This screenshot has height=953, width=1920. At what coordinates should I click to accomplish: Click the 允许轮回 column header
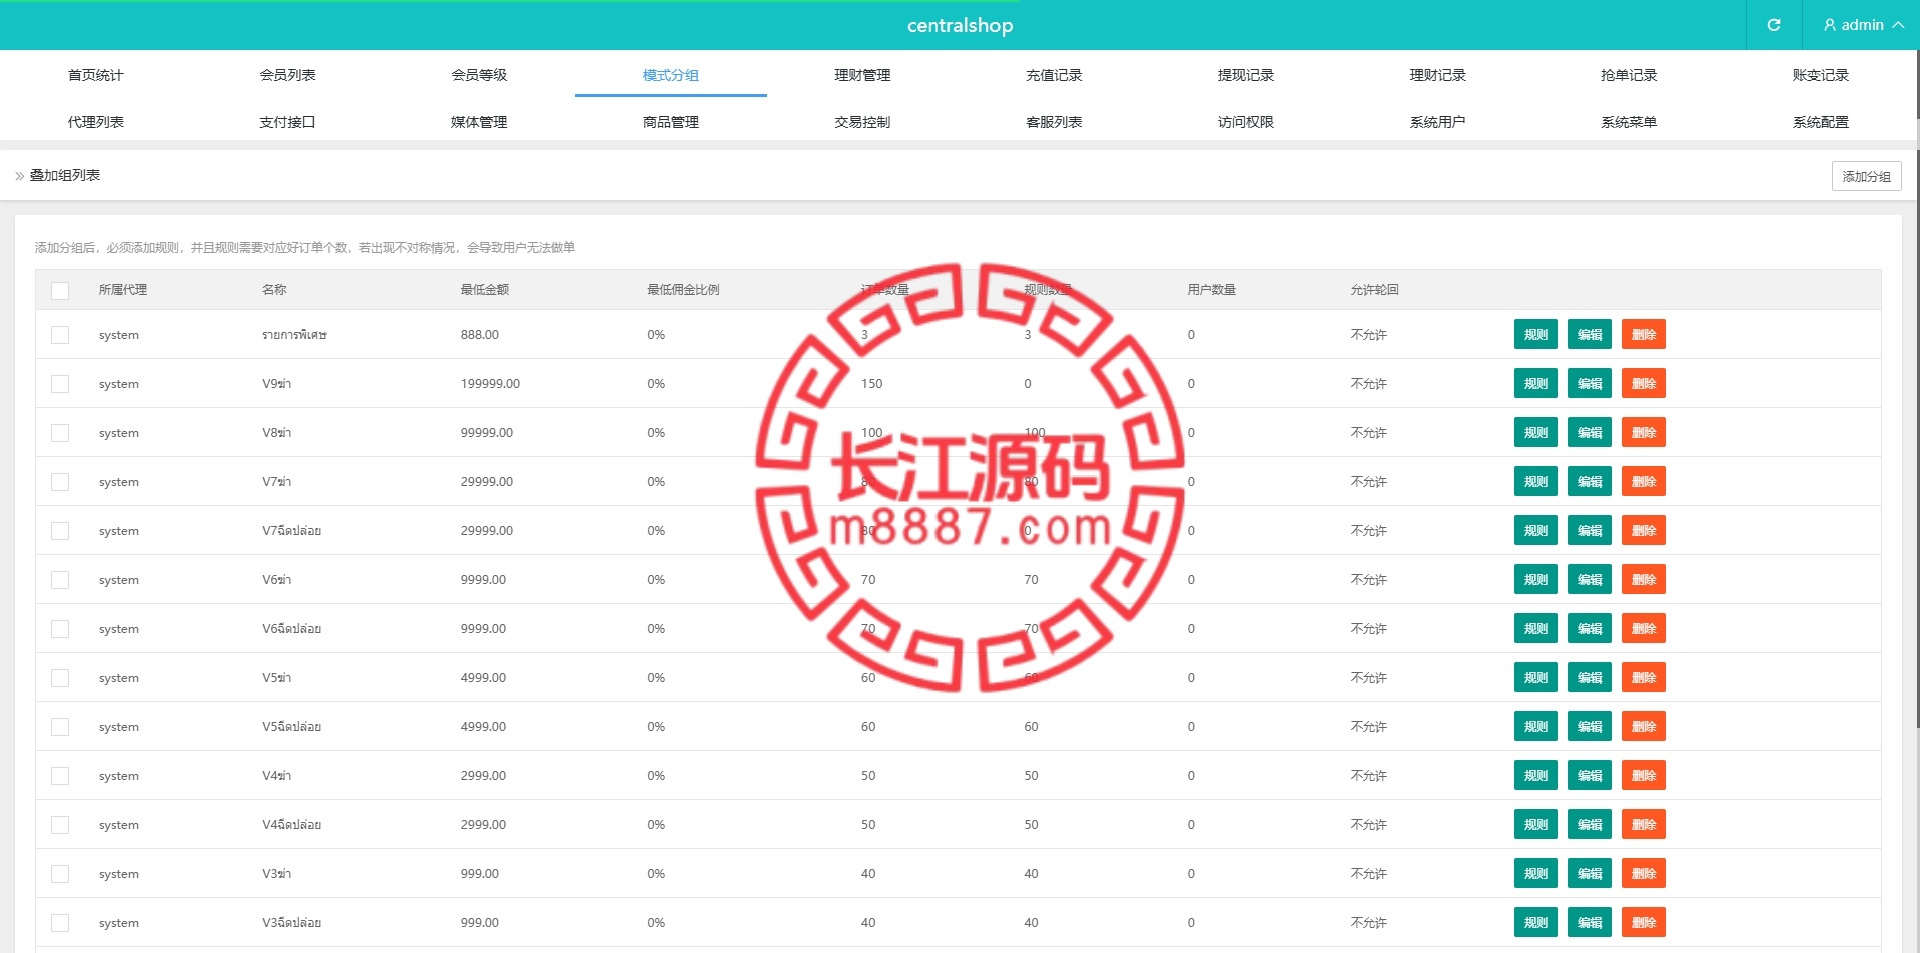click(x=1375, y=290)
